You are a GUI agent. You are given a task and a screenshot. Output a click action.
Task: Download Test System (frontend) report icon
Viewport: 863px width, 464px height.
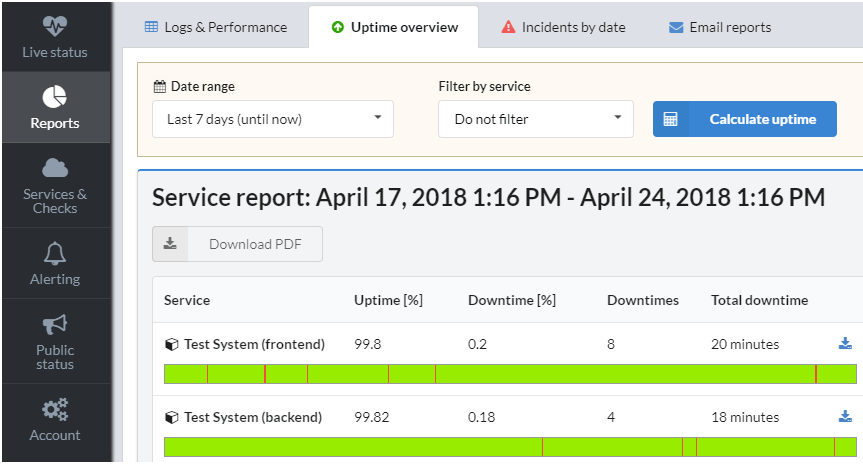845,344
